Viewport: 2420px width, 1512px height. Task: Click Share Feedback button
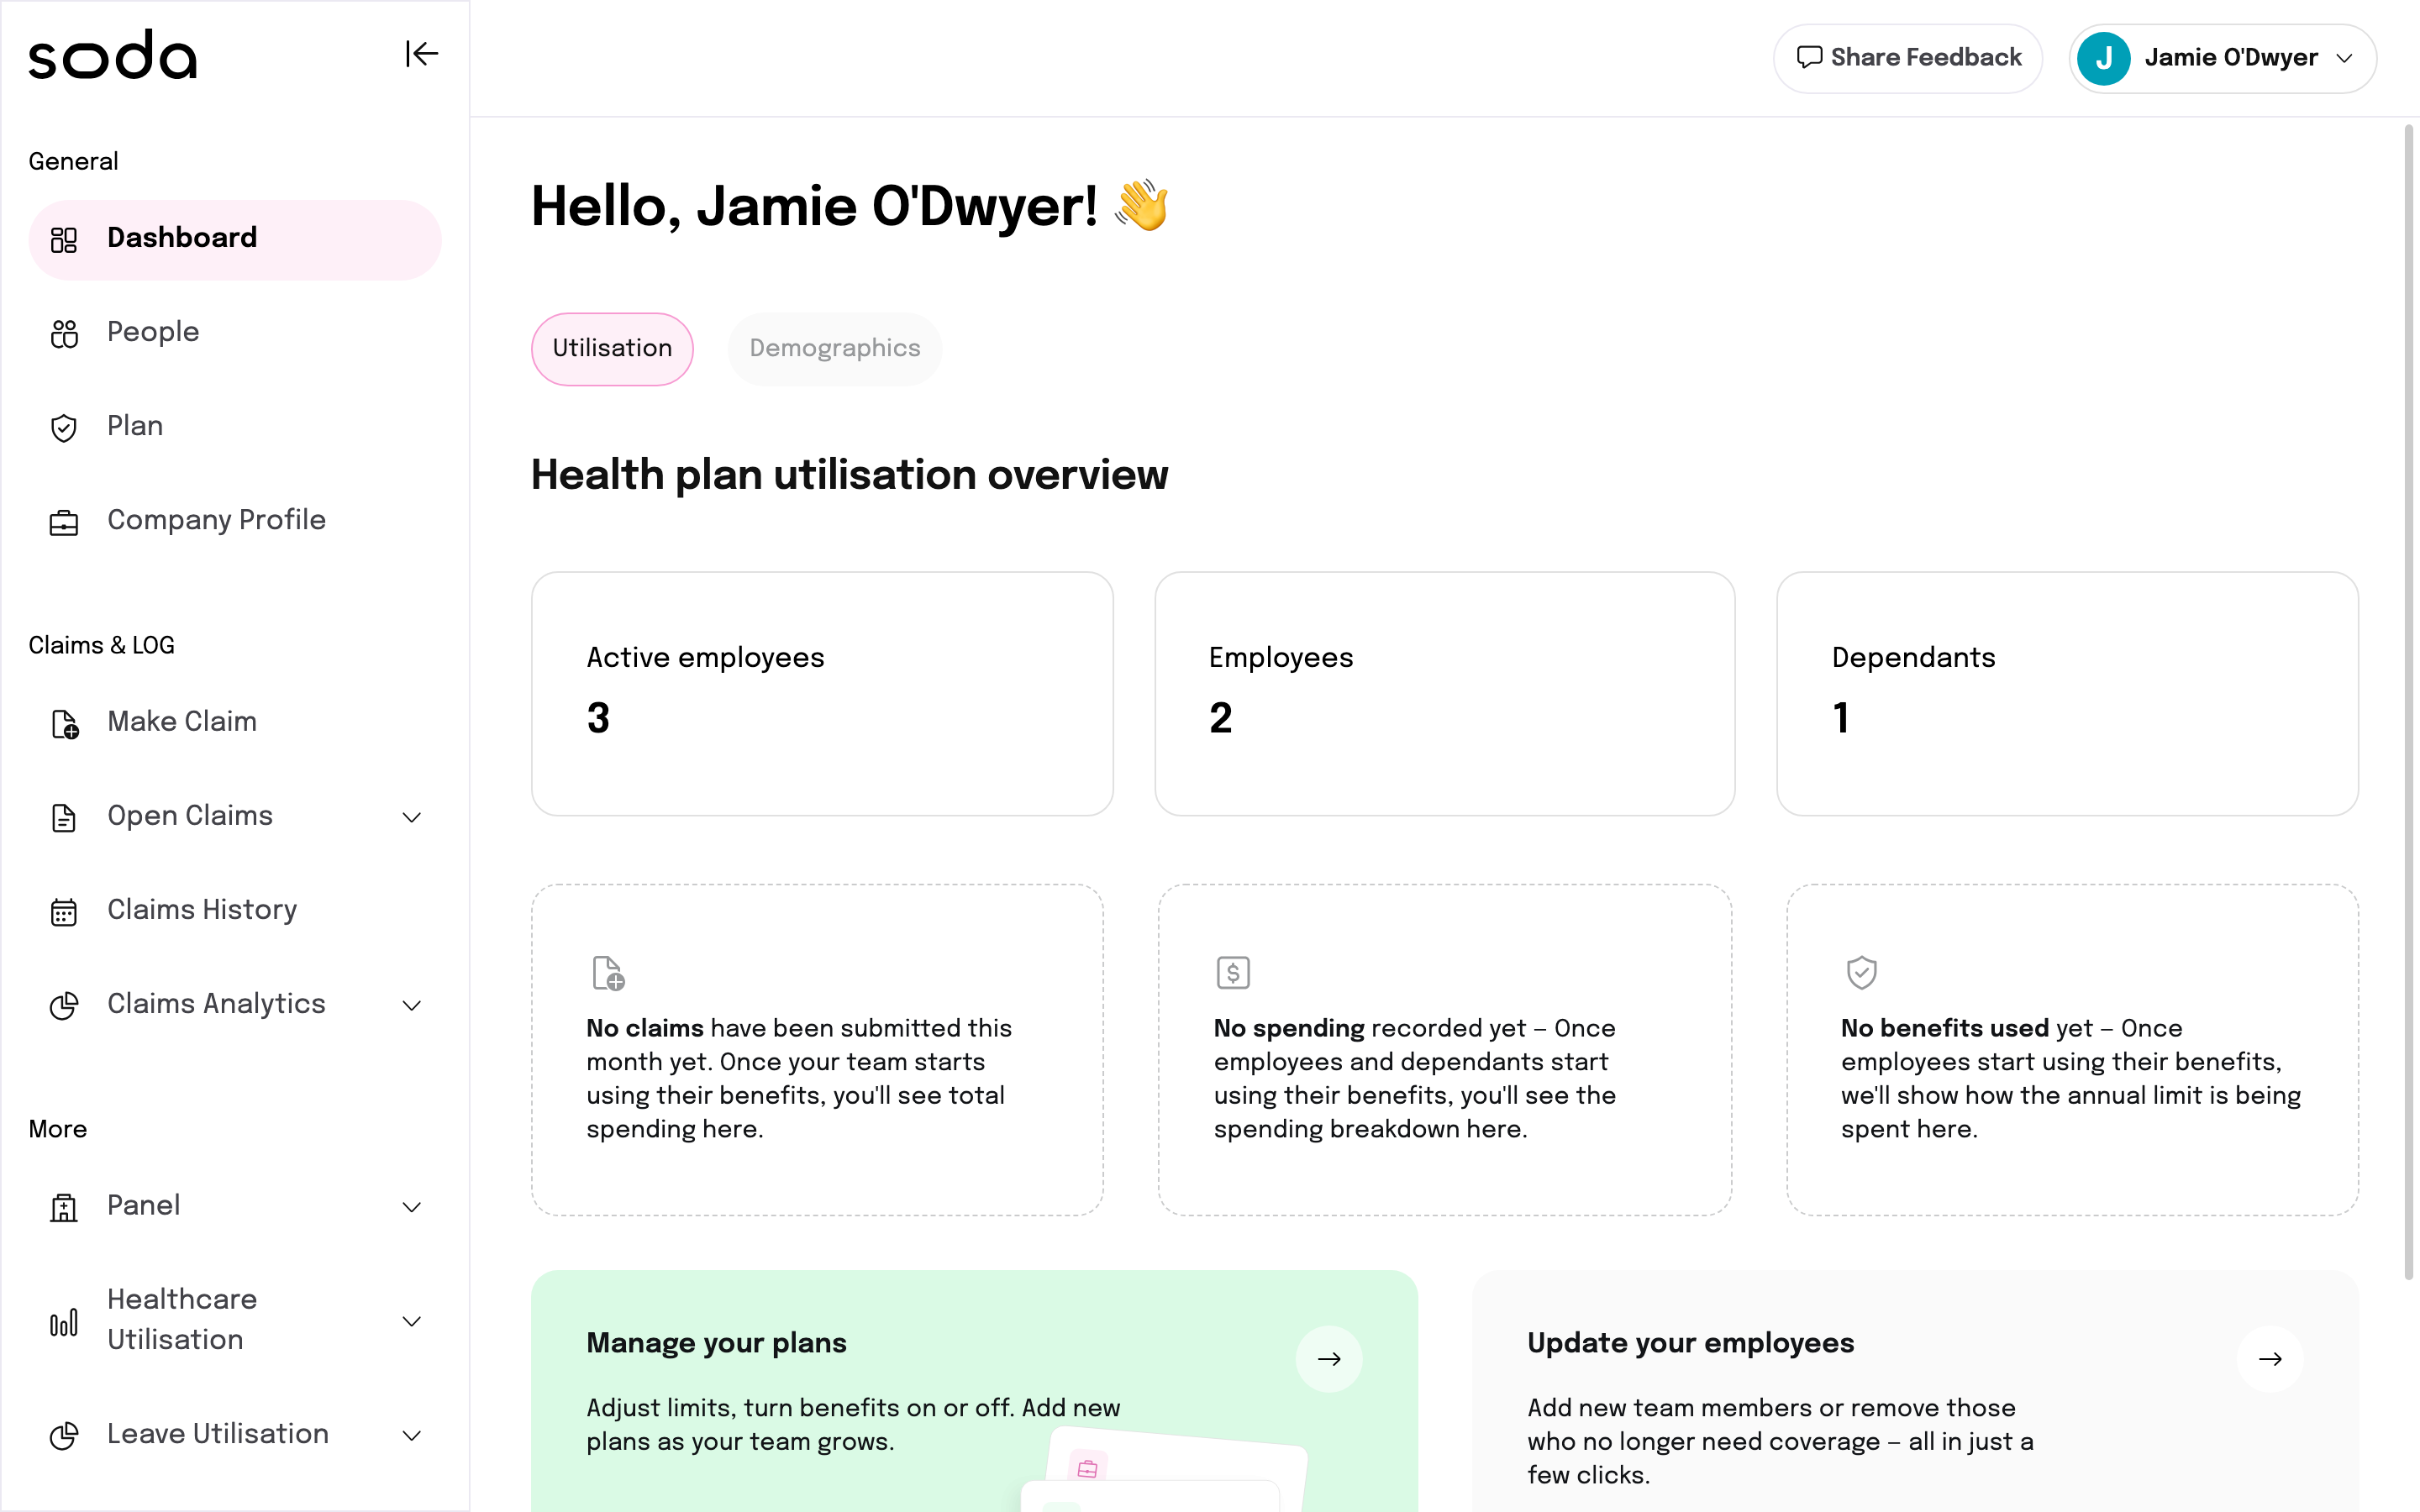pos(1908,58)
